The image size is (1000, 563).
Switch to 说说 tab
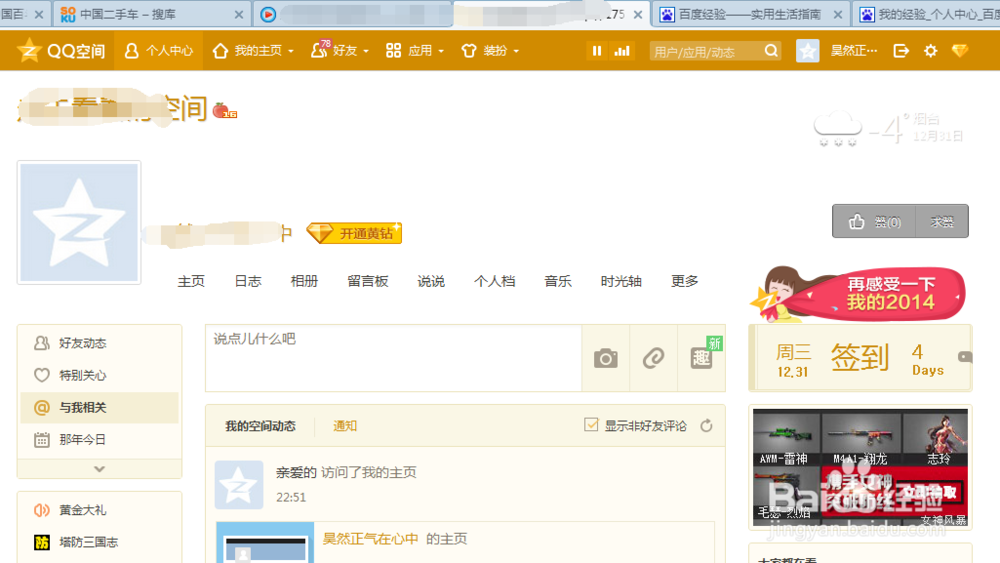coord(431,281)
